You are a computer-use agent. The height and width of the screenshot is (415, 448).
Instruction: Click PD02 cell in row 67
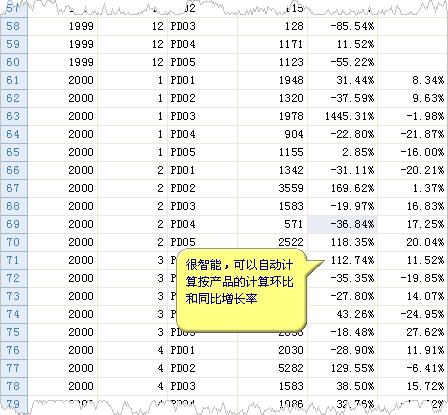tap(202, 188)
